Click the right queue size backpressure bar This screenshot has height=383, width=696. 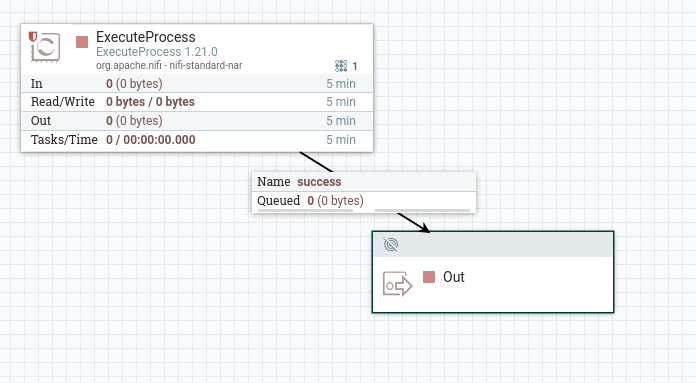pyautogui.click(x=422, y=210)
